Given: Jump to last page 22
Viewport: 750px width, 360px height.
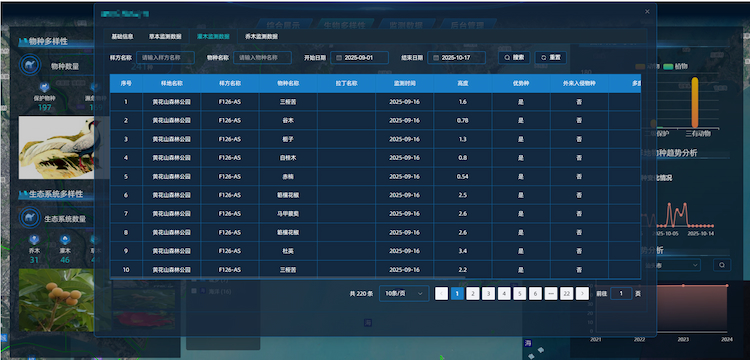Looking at the screenshot, I should pos(566,294).
